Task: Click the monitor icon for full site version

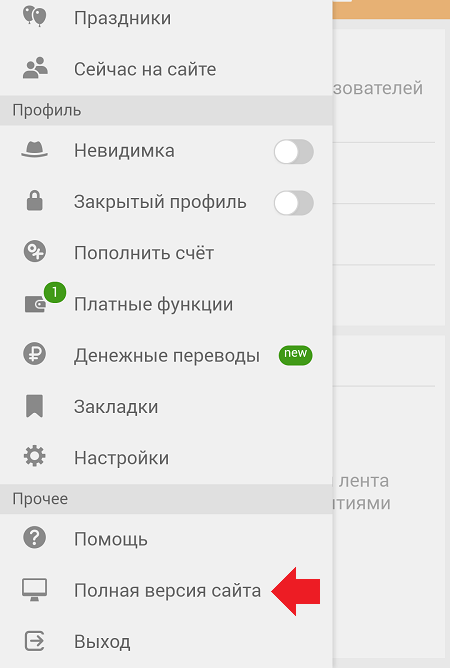Action: coord(35,590)
